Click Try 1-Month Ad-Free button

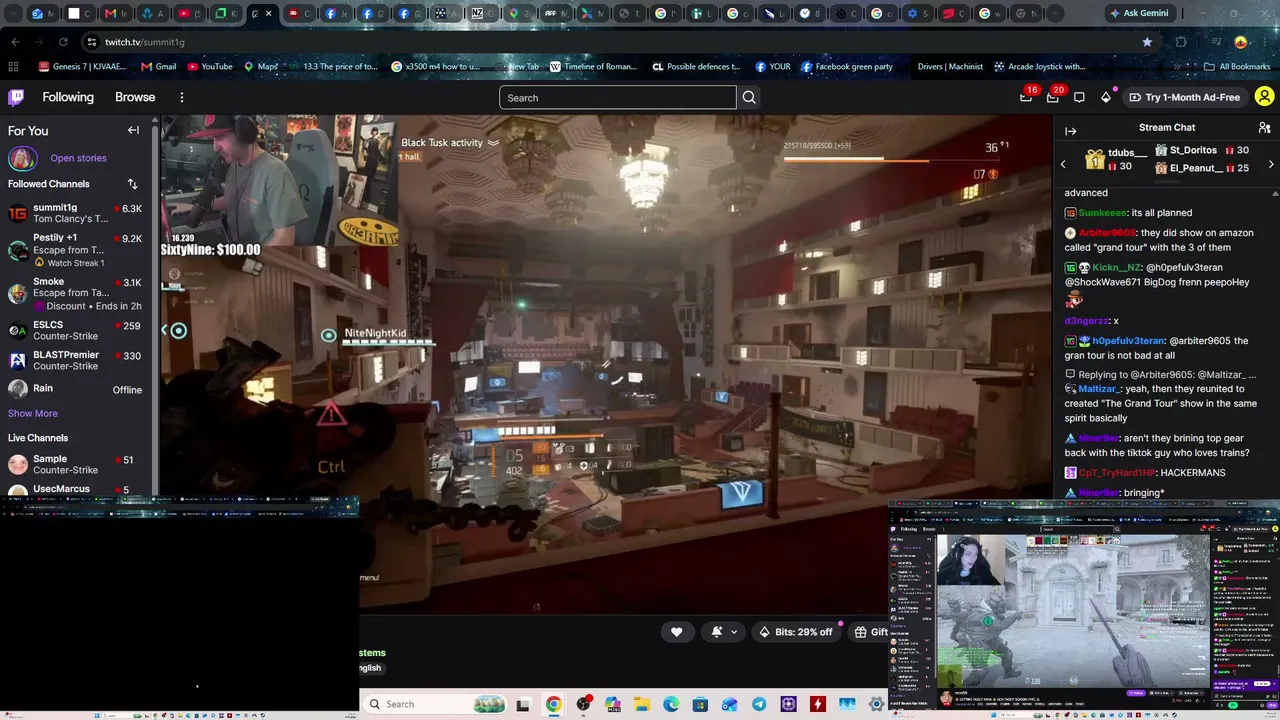pyautogui.click(x=1185, y=97)
